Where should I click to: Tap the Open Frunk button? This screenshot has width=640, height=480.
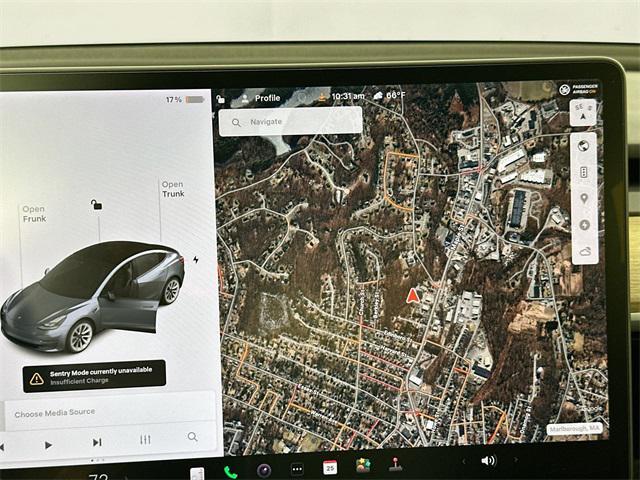[34, 214]
